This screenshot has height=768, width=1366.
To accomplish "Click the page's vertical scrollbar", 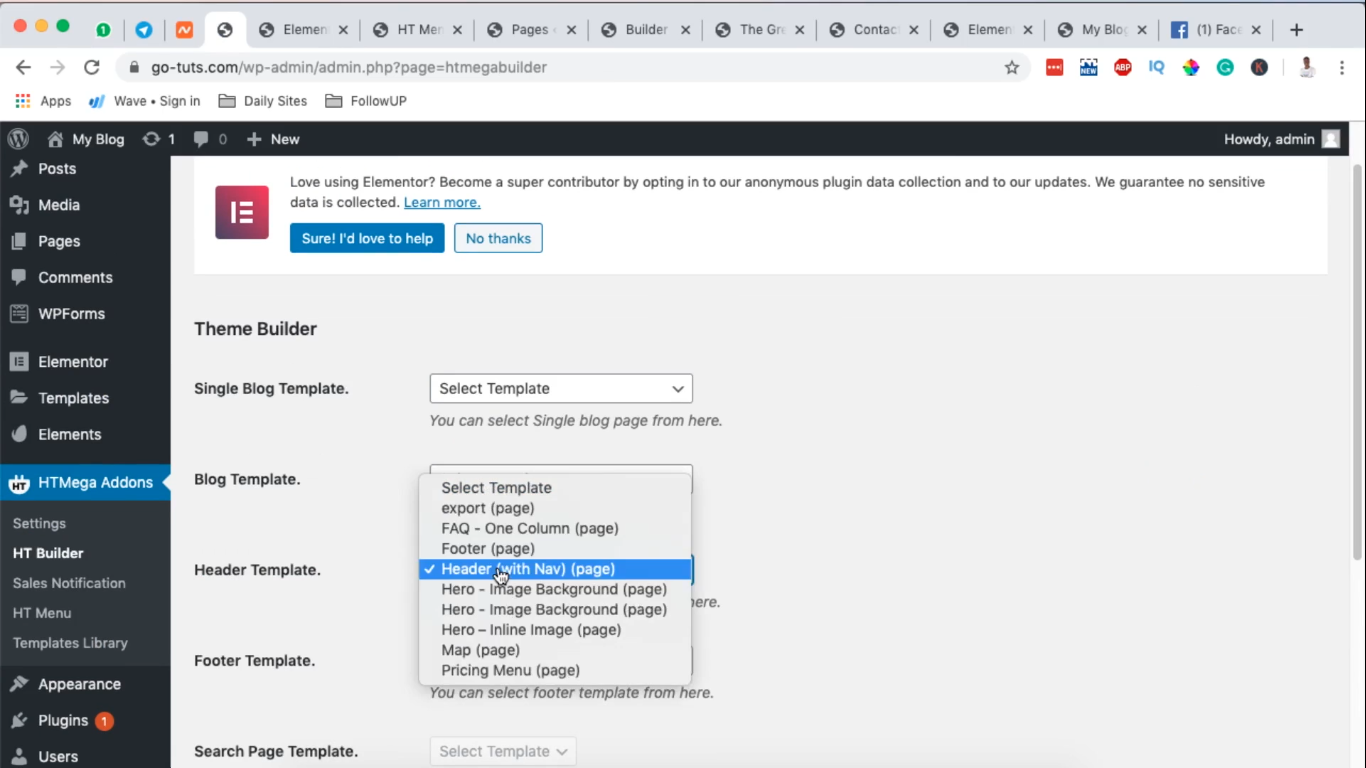I will [x=1357, y=360].
